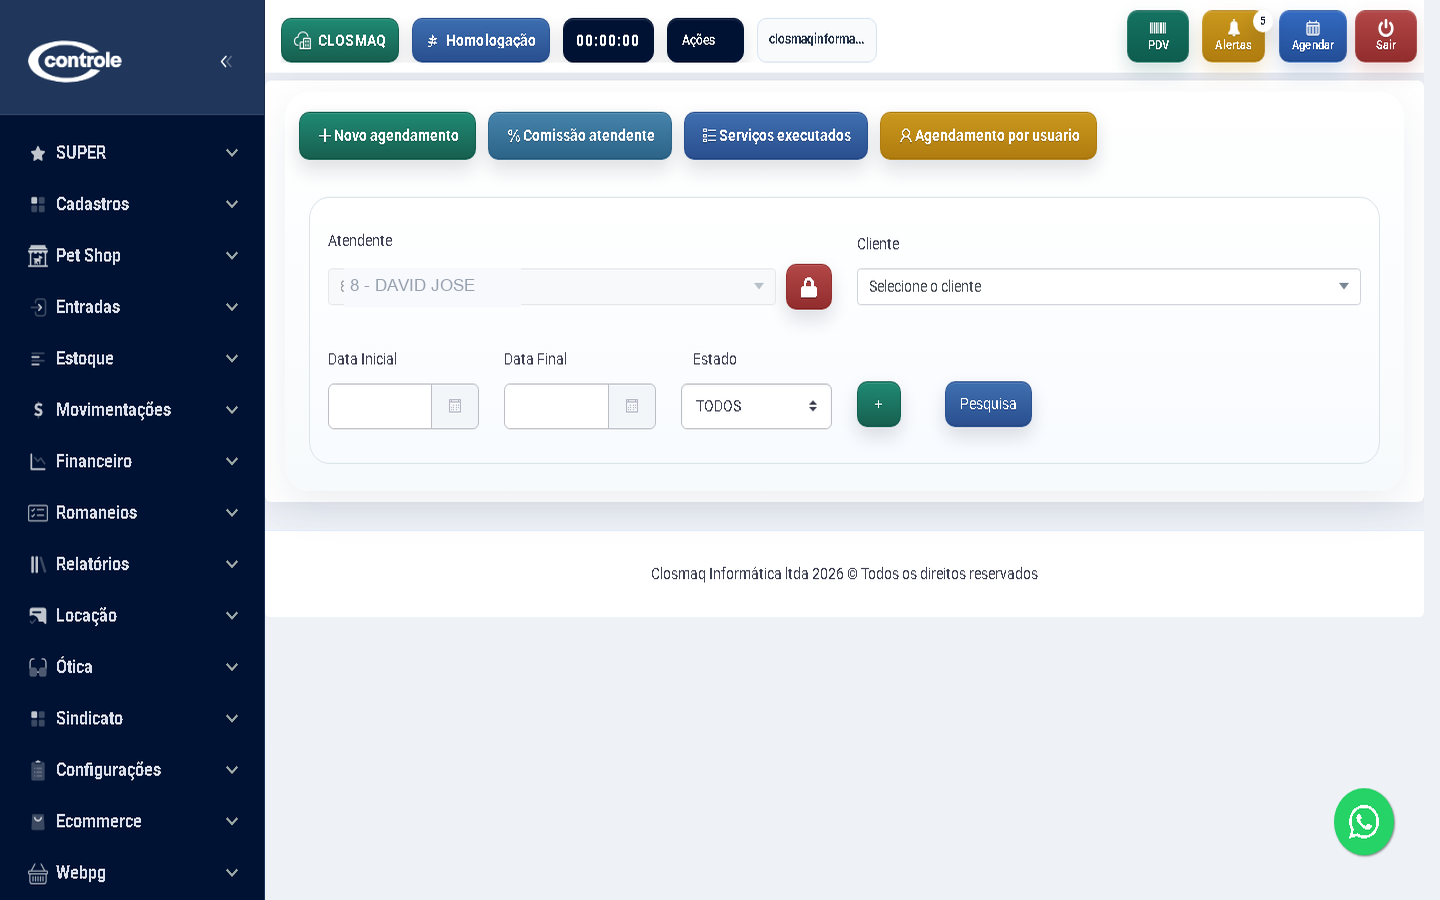Open the Alertas bell notifications

[1232, 36]
